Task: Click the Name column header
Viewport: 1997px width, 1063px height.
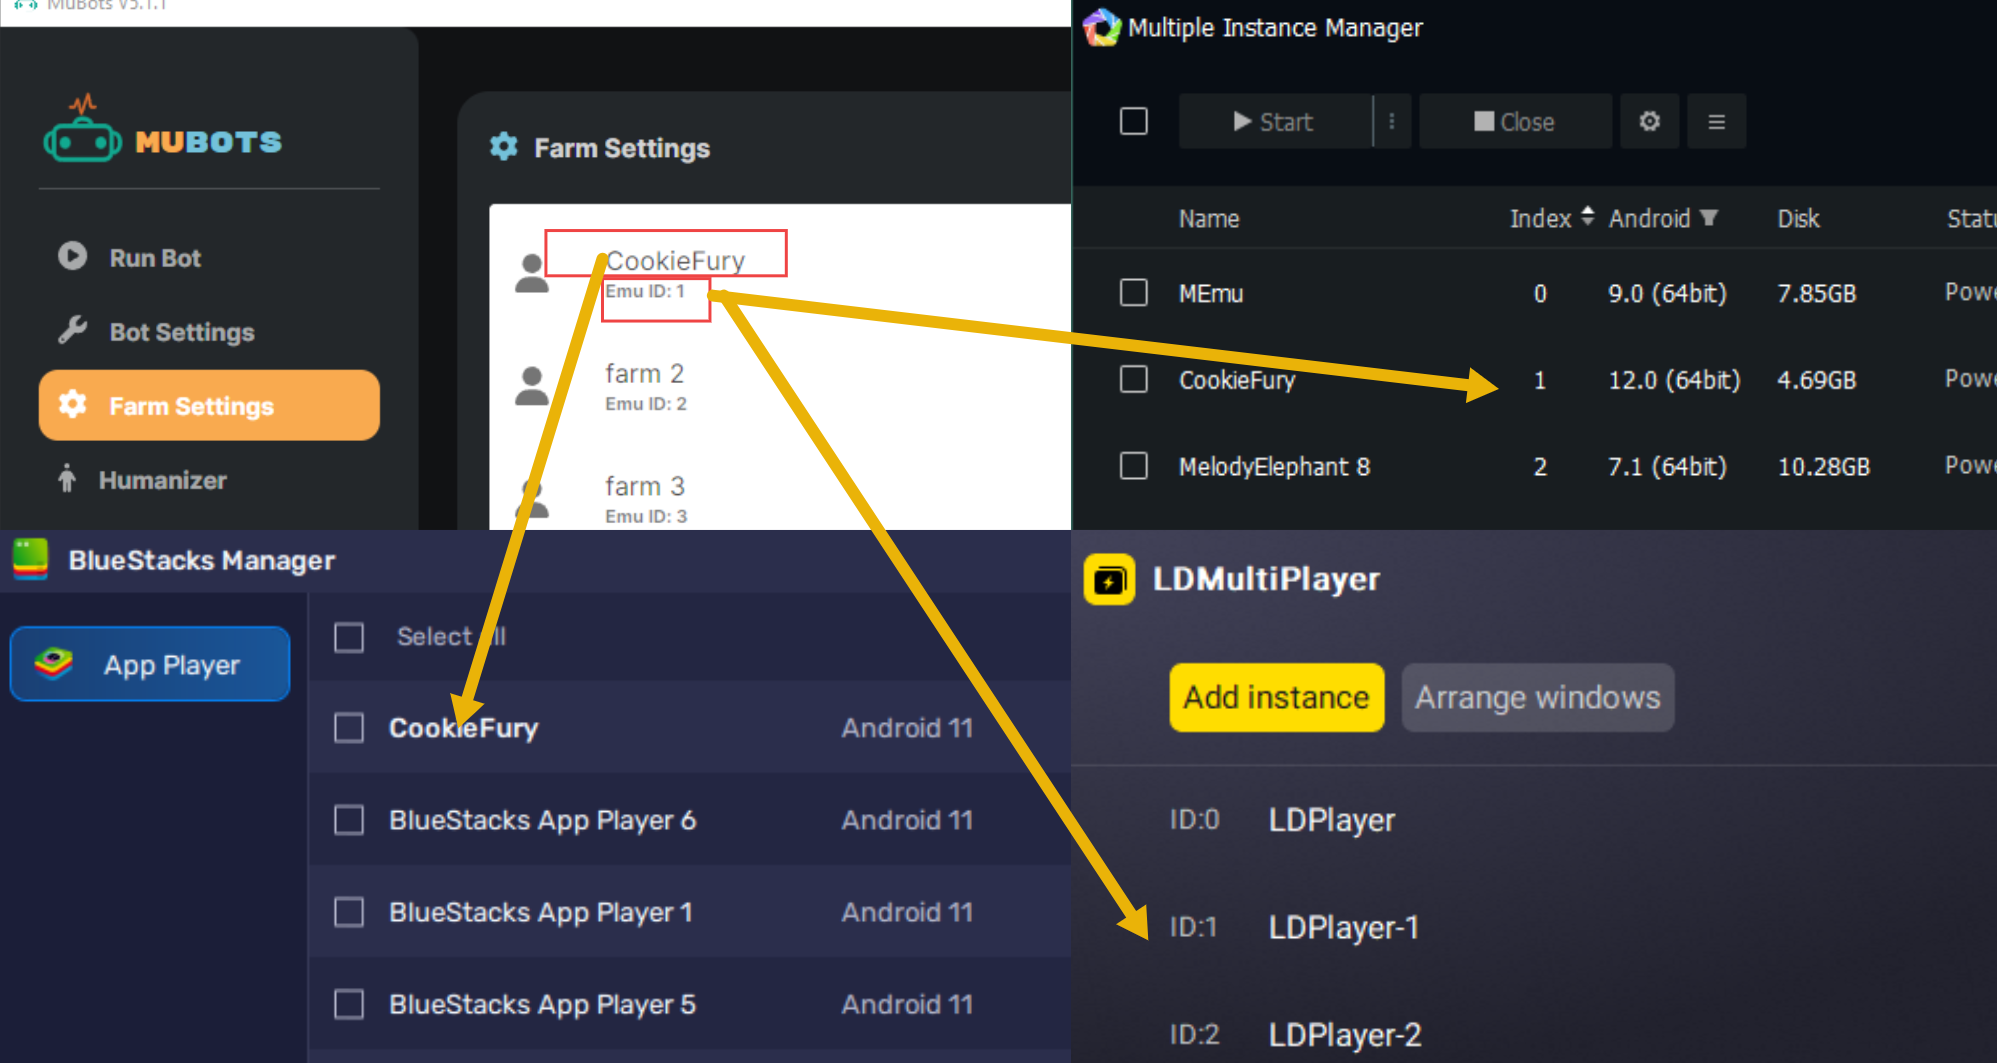Action: [1208, 218]
